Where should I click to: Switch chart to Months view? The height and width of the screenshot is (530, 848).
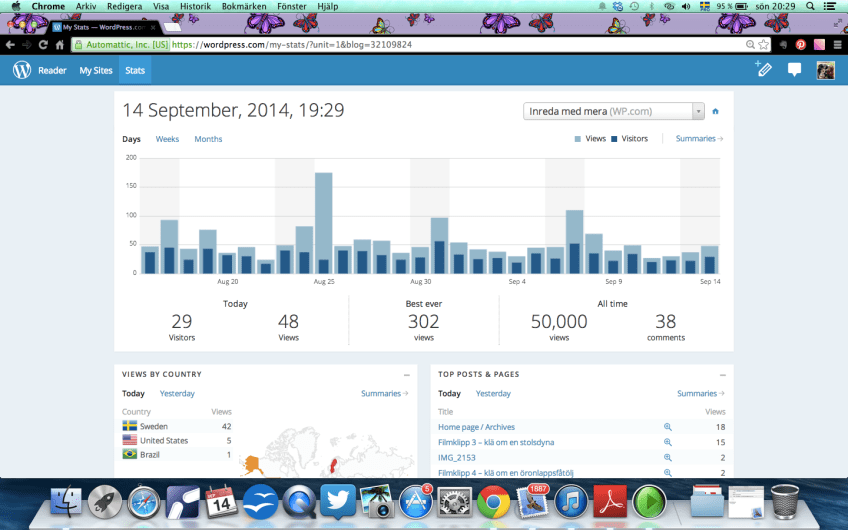coord(208,139)
